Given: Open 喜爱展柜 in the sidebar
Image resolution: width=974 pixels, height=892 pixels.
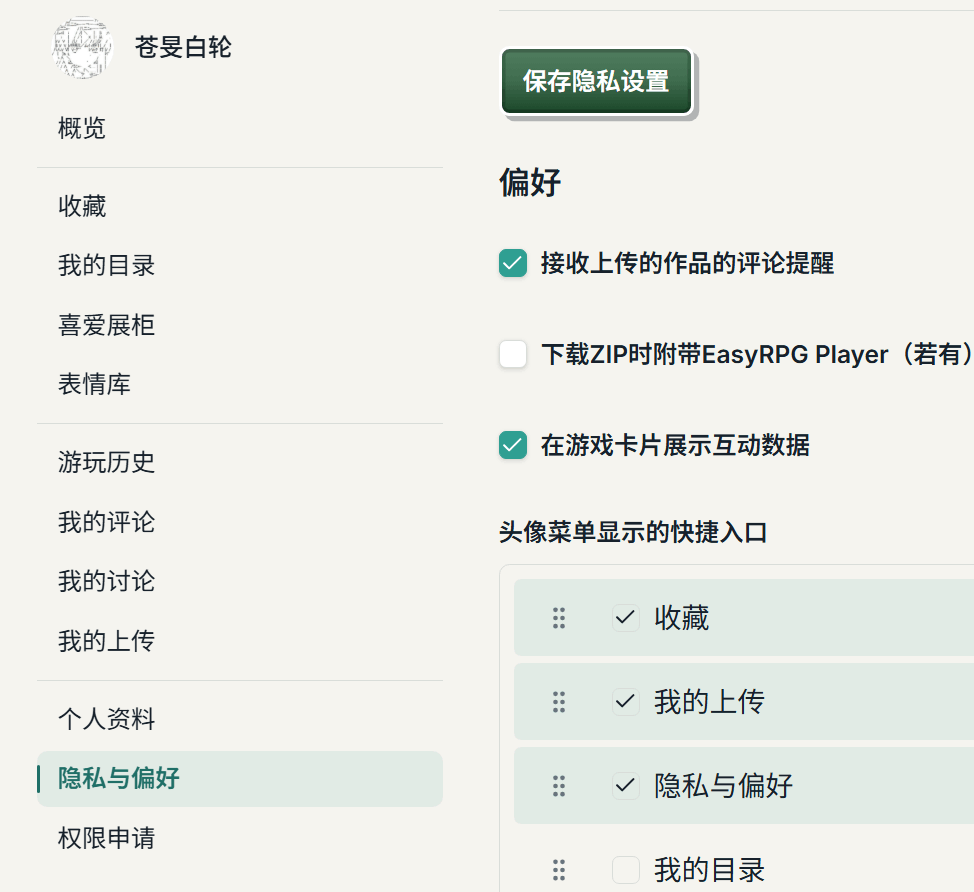Looking at the screenshot, I should [x=106, y=325].
